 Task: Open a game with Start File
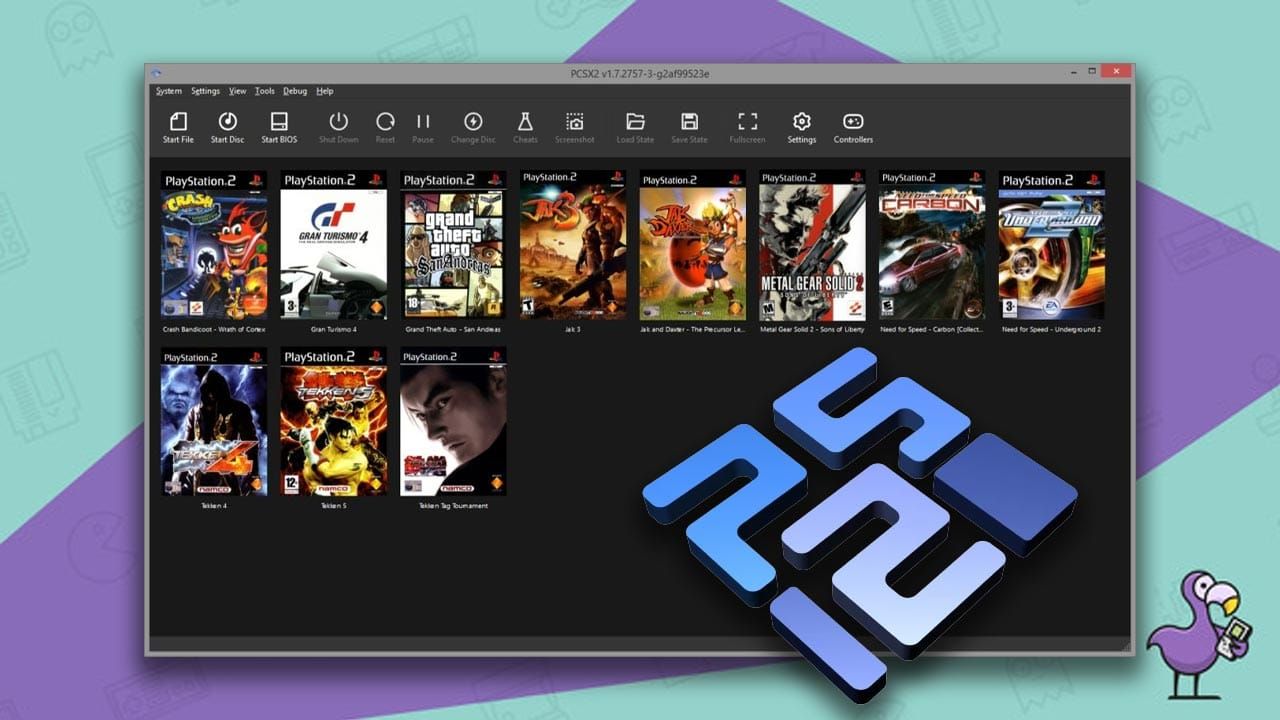click(178, 125)
